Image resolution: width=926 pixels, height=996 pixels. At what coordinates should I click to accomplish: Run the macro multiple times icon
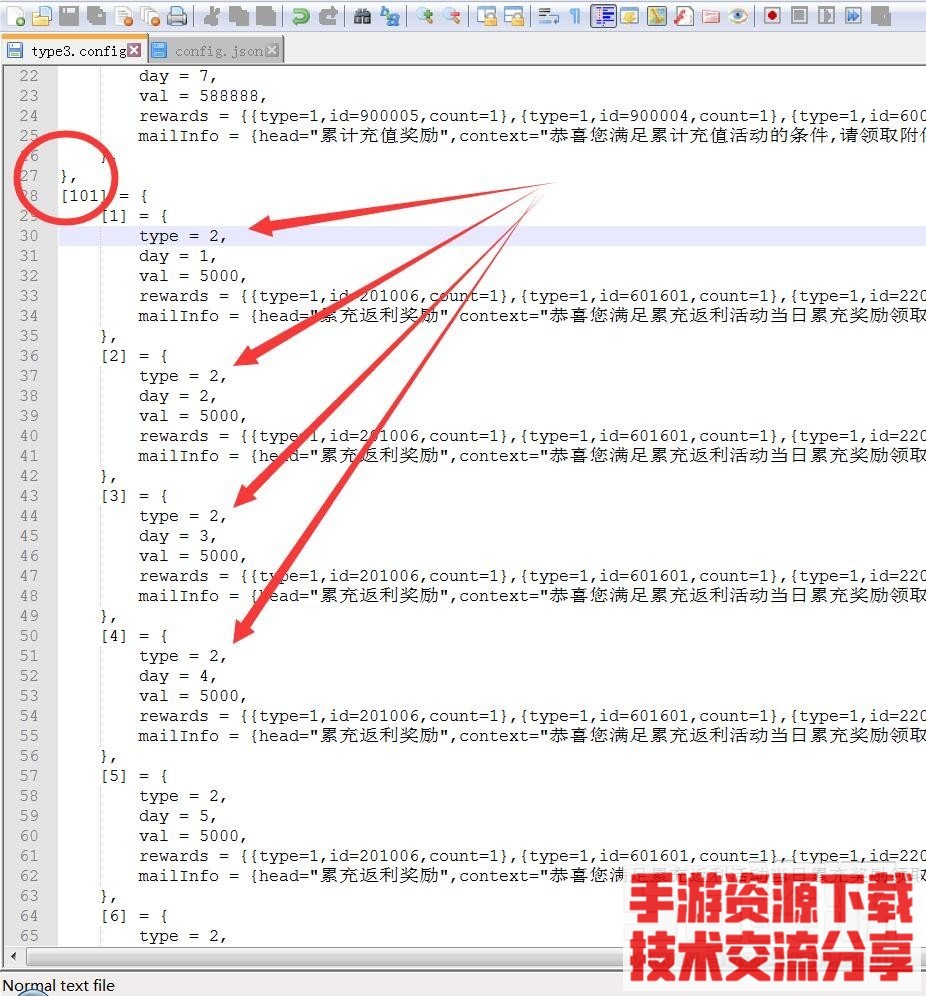tap(854, 16)
